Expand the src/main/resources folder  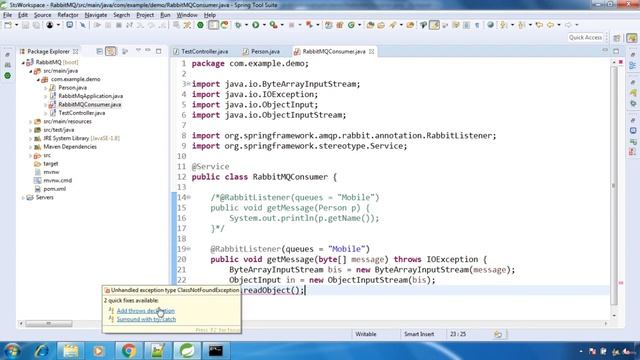pyautogui.click(x=31, y=122)
